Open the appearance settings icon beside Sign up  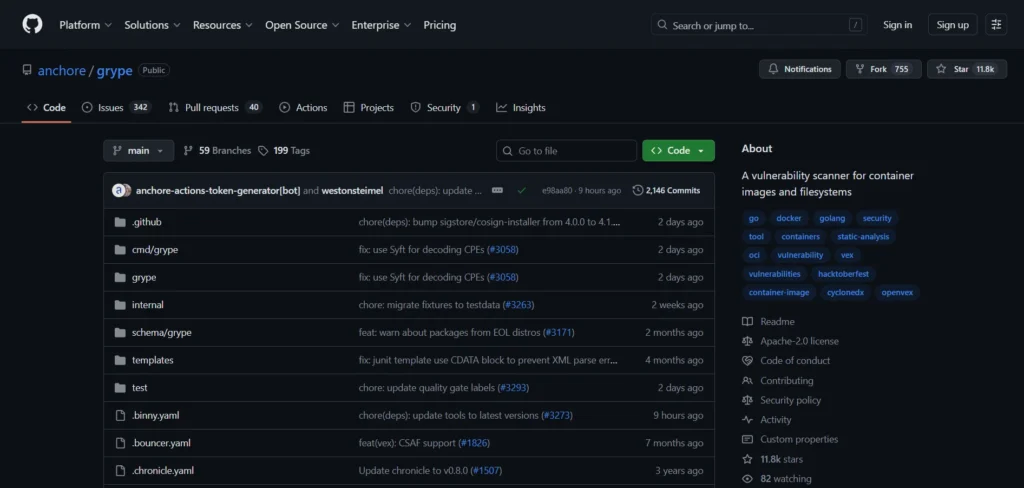point(996,25)
